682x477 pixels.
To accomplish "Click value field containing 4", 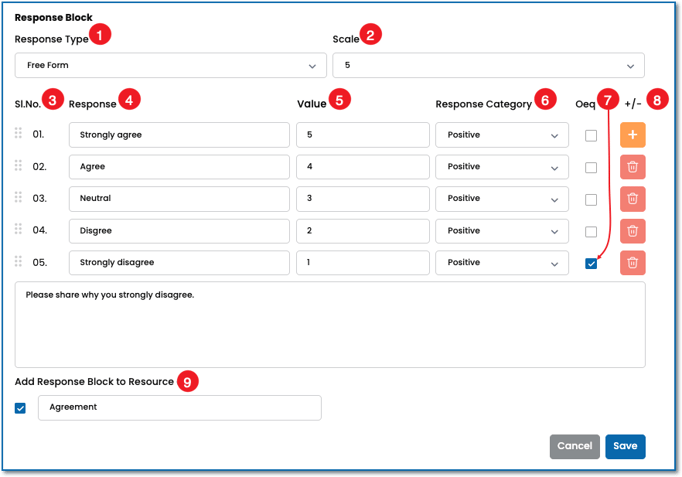I will pyautogui.click(x=363, y=167).
